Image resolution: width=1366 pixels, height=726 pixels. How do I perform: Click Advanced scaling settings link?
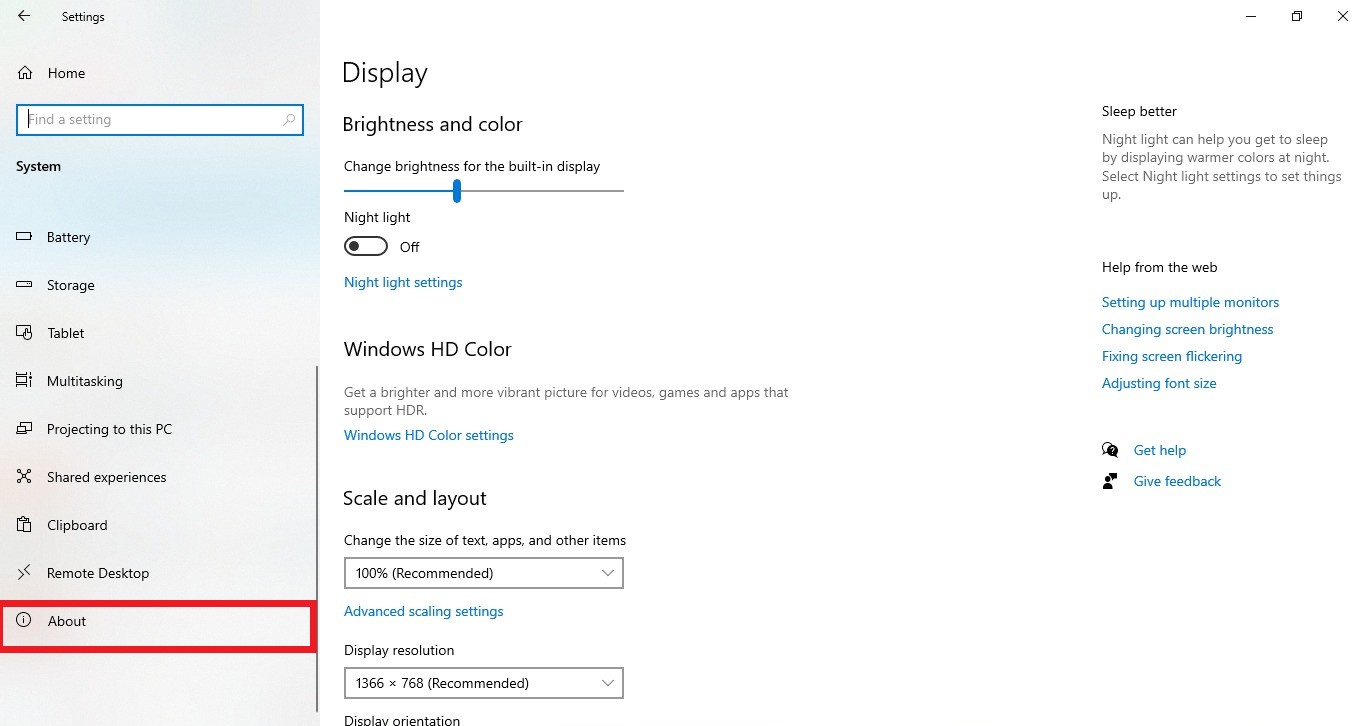tap(424, 611)
